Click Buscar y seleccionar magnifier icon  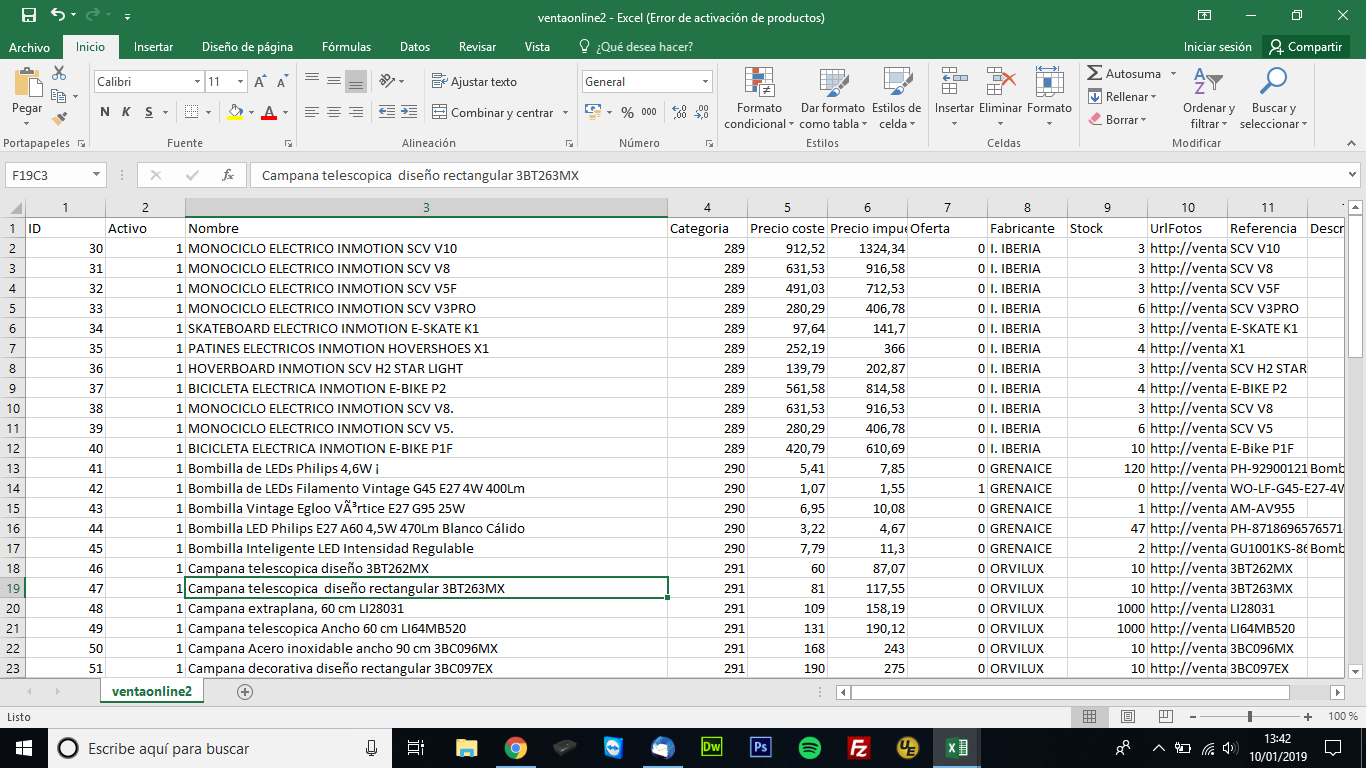[x=1273, y=82]
